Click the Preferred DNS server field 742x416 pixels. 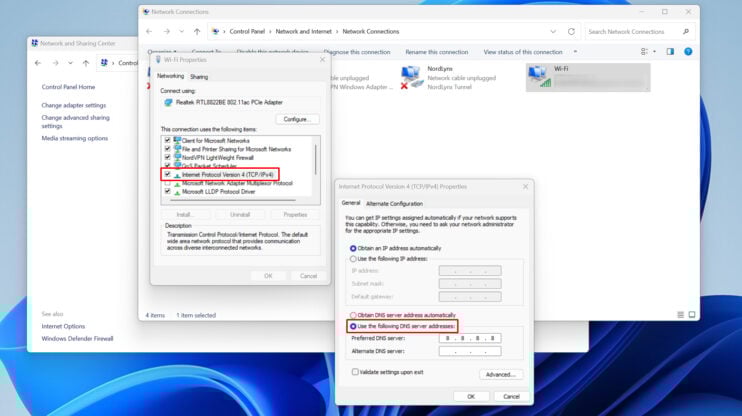[x=469, y=338]
